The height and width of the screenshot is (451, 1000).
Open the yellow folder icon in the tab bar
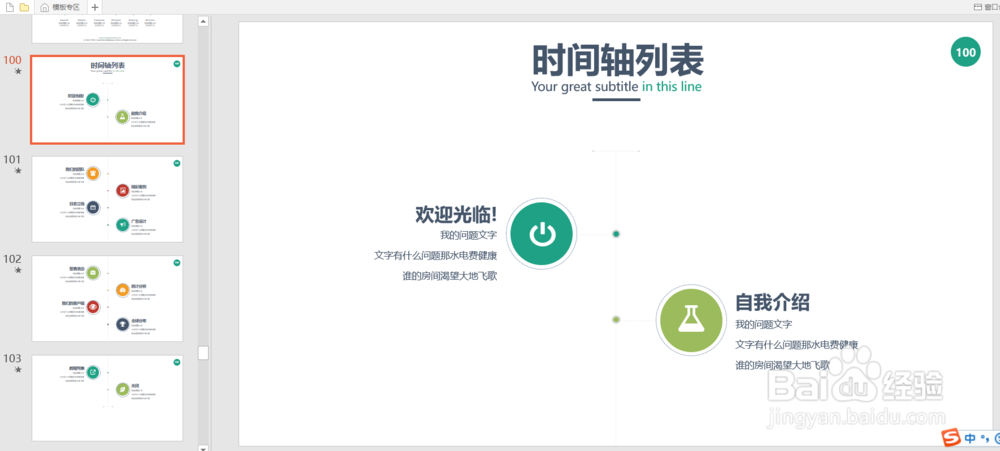pyautogui.click(x=24, y=7)
